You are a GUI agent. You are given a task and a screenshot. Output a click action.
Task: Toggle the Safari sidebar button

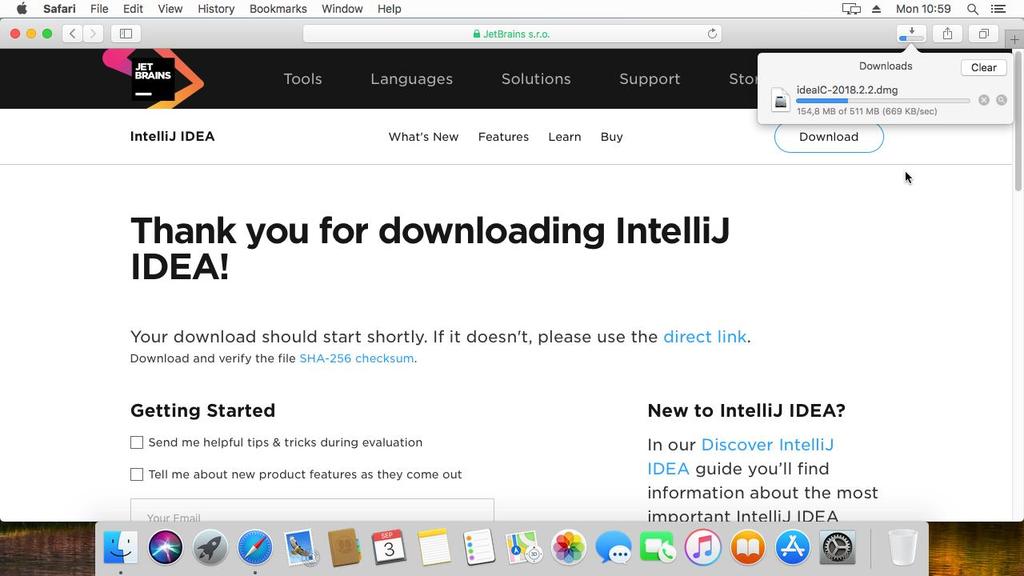(126, 33)
